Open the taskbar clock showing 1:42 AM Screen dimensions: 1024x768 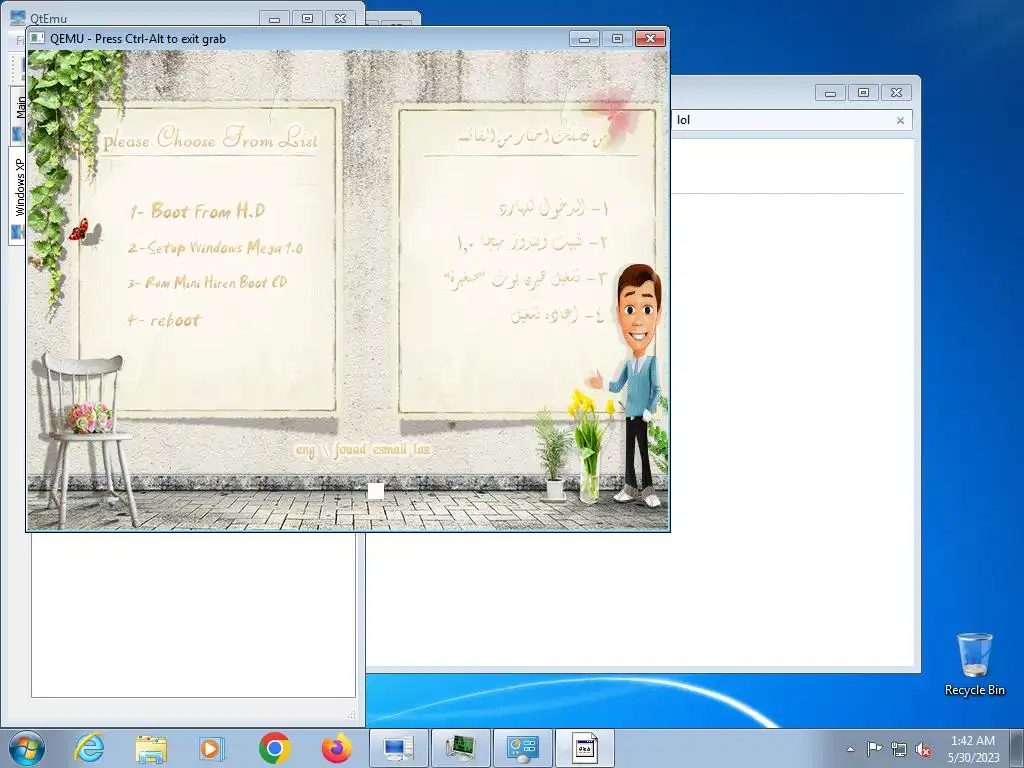[x=973, y=748]
